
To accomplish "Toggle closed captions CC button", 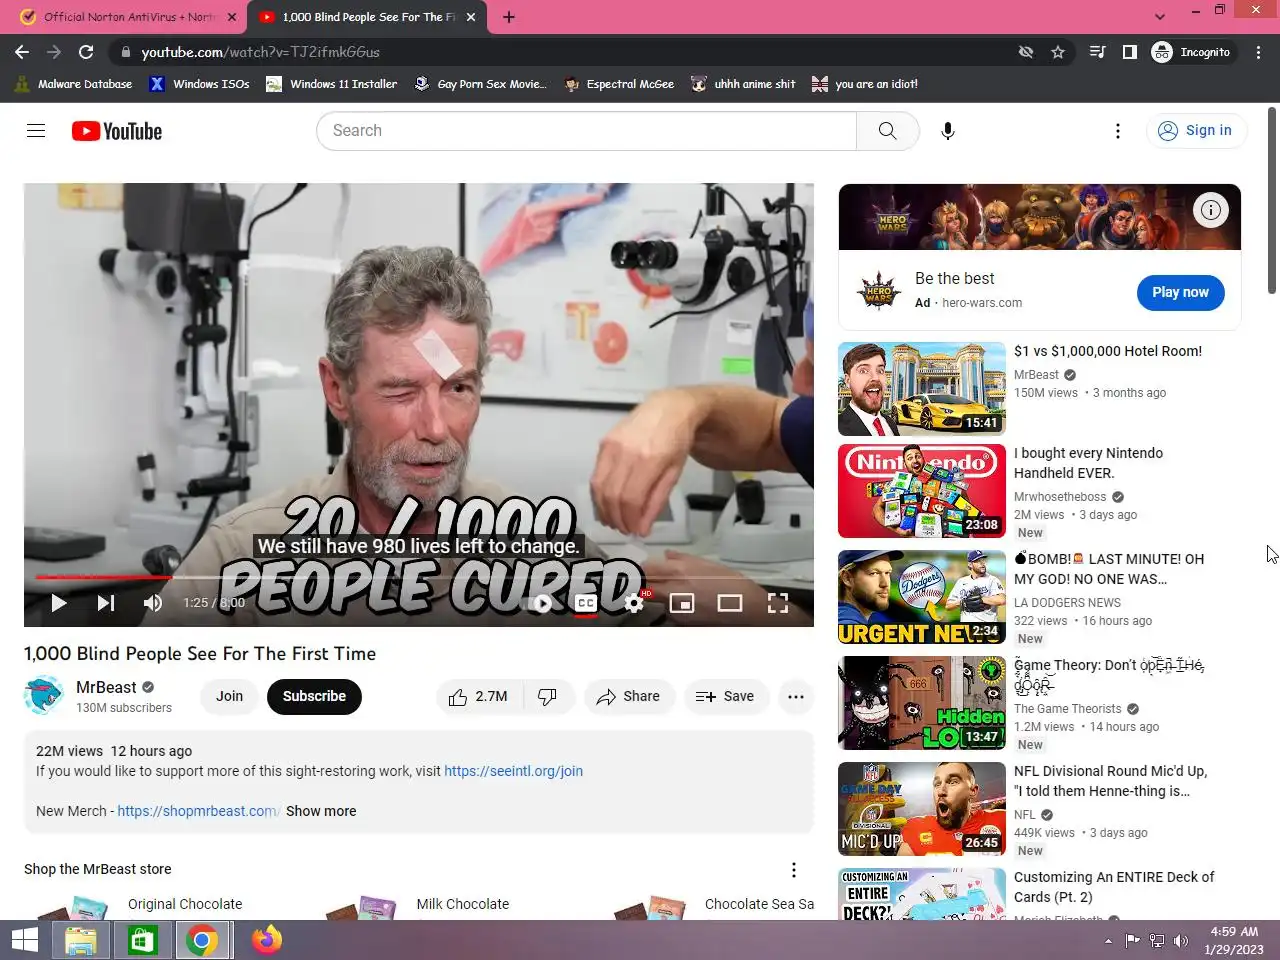I will 587,602.
